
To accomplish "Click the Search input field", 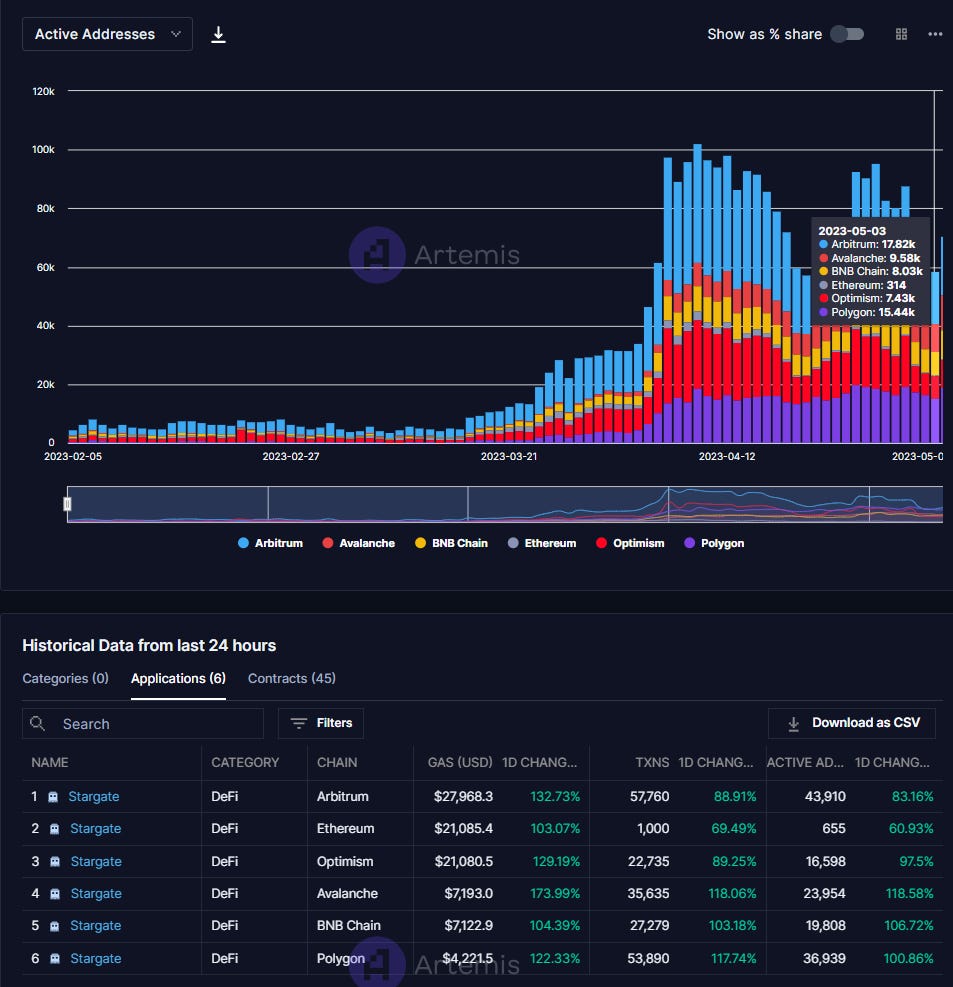I will [143, 724].
